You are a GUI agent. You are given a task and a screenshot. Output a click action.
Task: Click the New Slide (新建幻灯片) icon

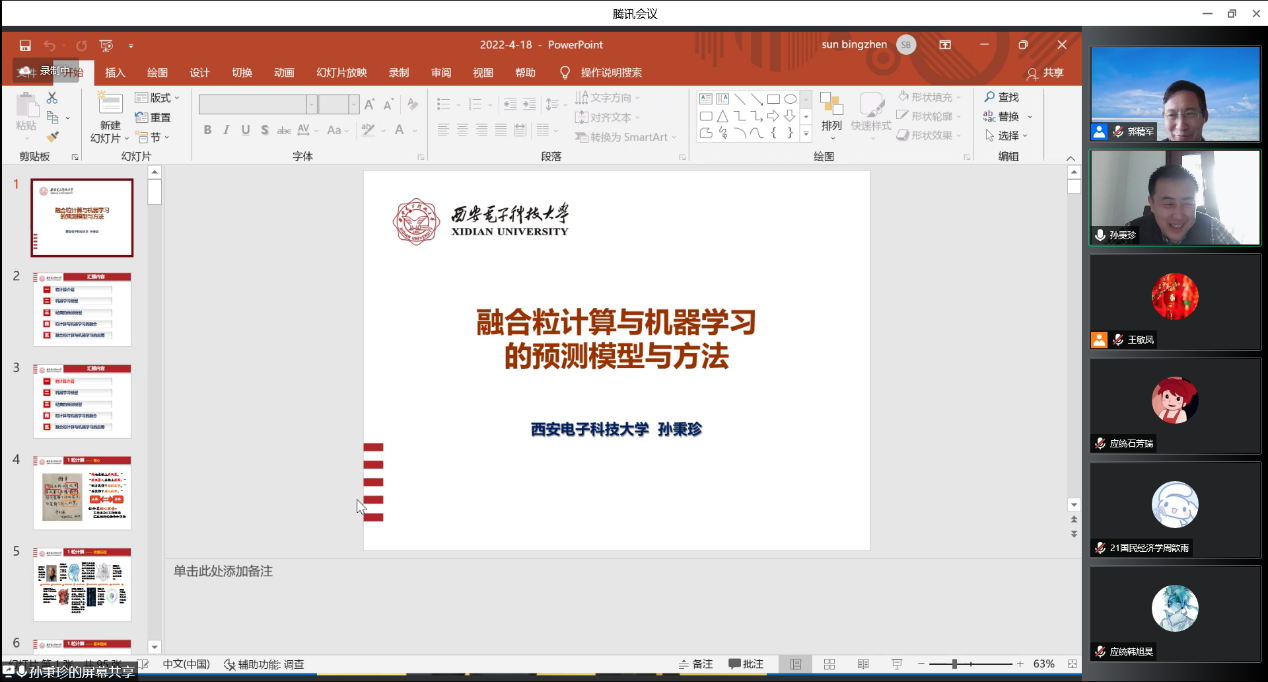pos(109,103)
